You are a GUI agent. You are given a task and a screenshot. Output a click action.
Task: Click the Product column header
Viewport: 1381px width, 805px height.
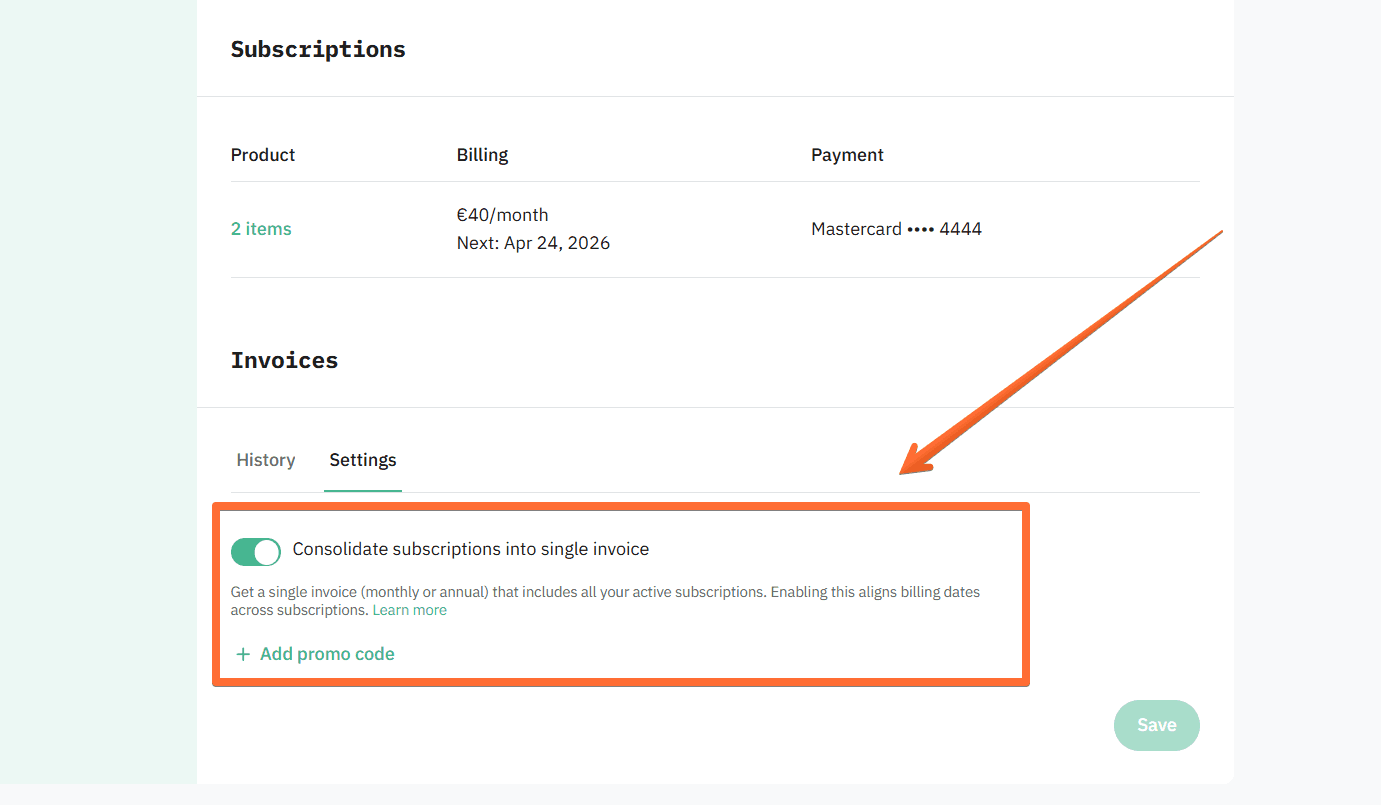click(263, 155)
